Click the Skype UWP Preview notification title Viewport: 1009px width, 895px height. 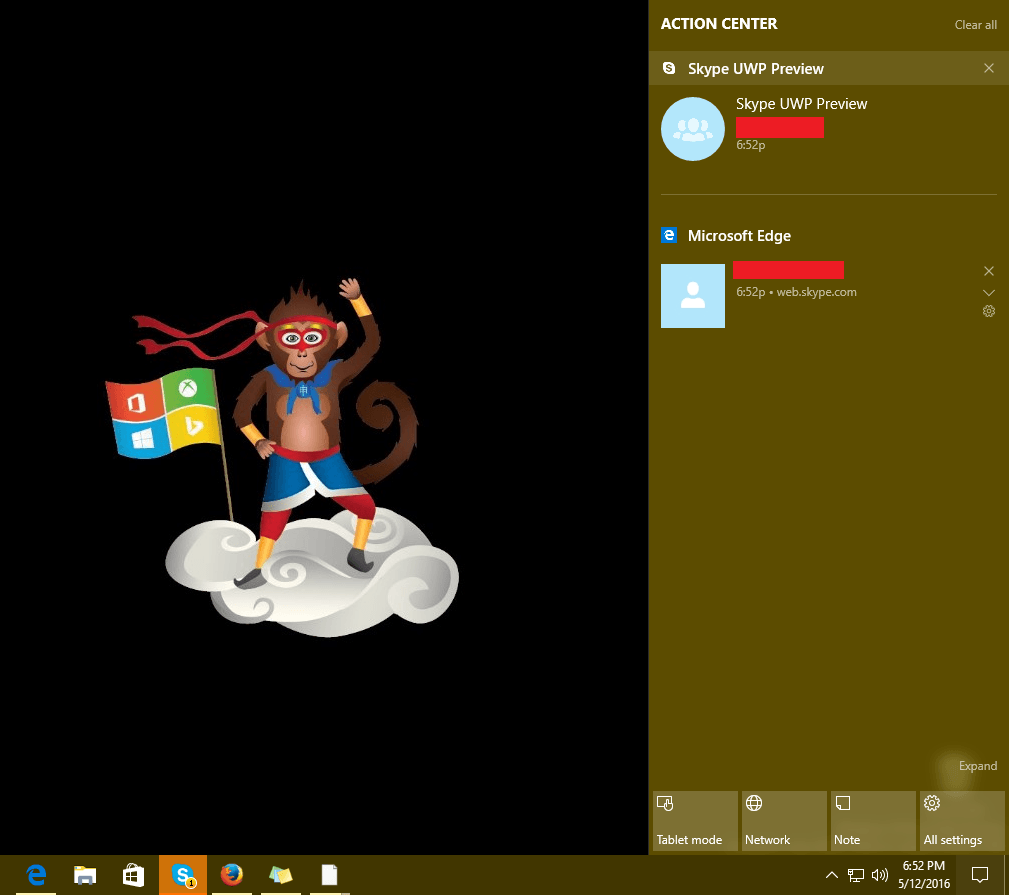pyautogui.click(x=801, y=104)
